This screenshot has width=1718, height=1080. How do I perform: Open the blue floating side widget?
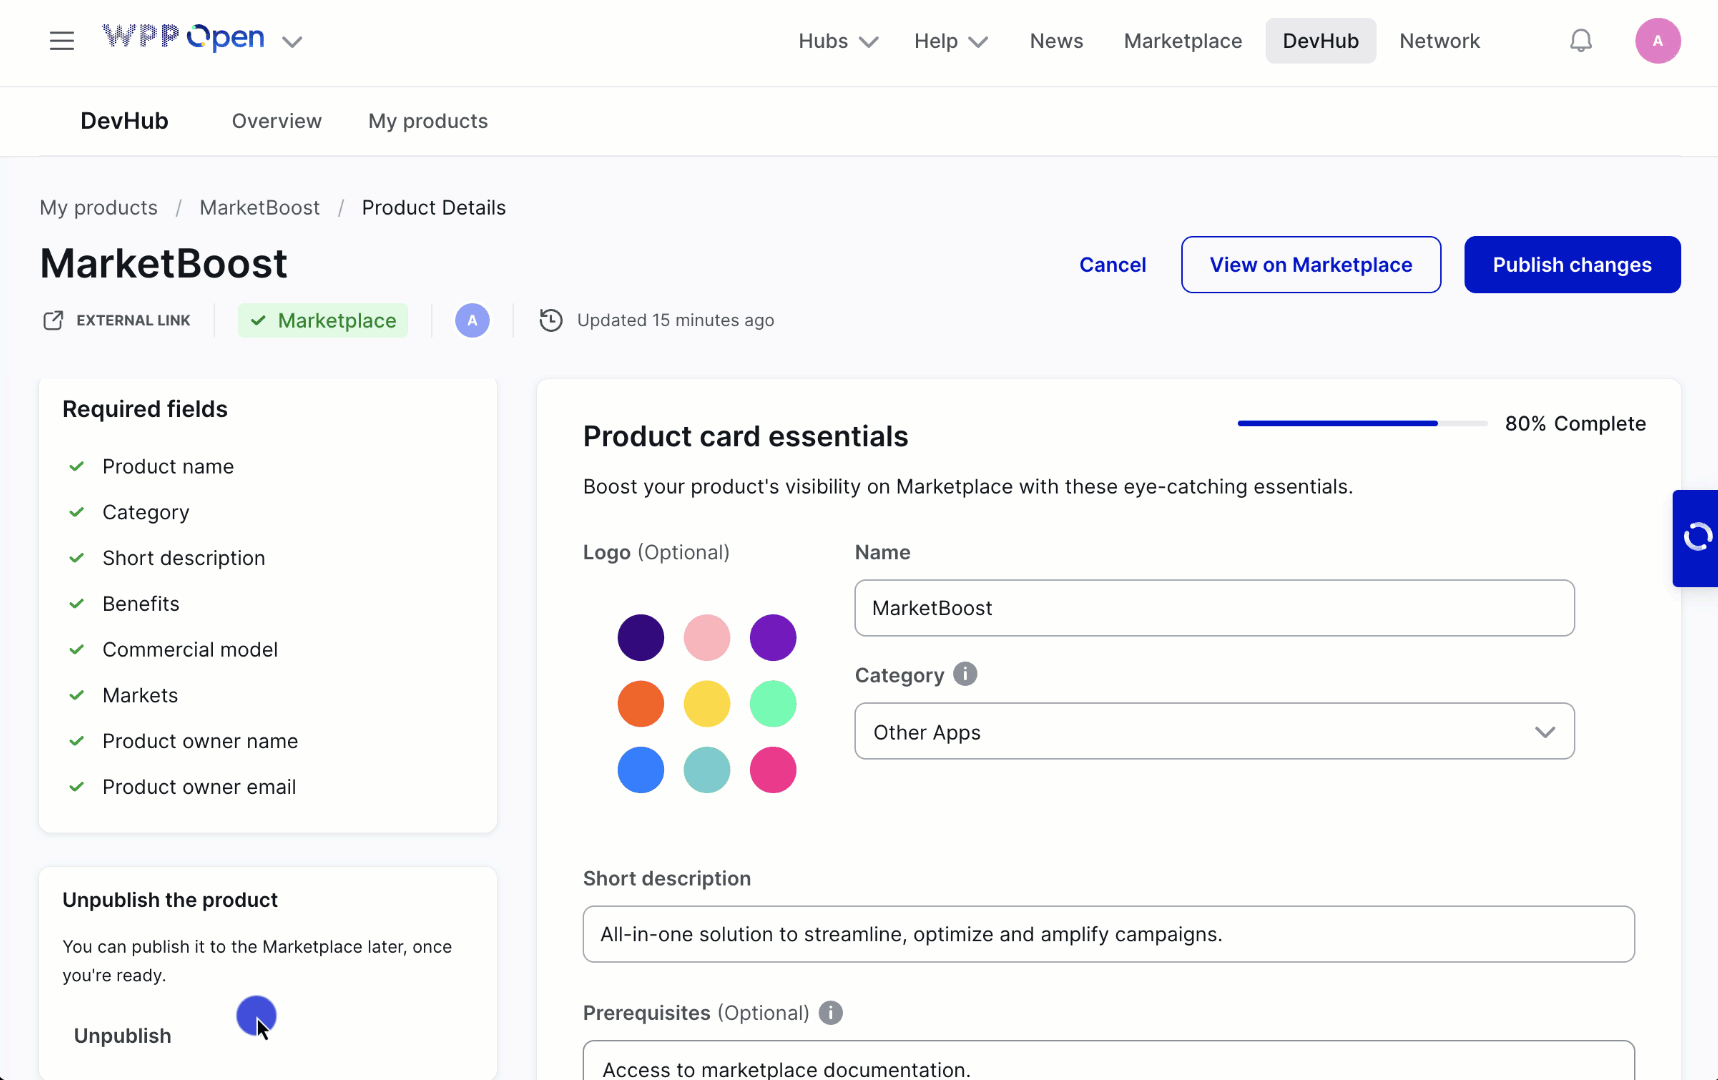(x=1696, y=538)
